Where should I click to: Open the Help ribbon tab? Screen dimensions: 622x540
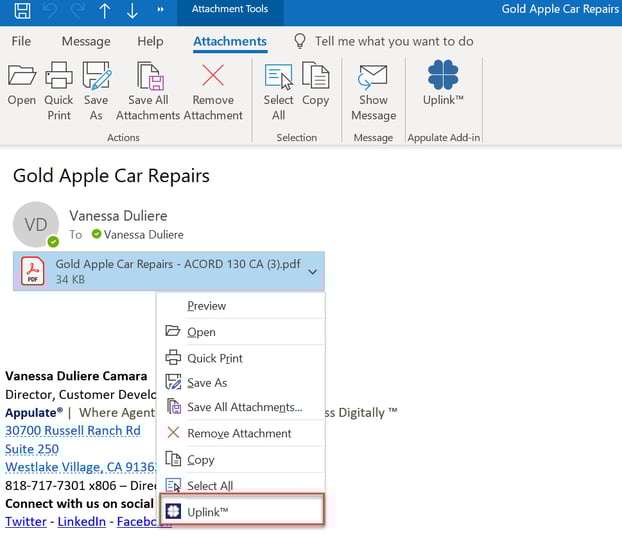coord(150,41)
